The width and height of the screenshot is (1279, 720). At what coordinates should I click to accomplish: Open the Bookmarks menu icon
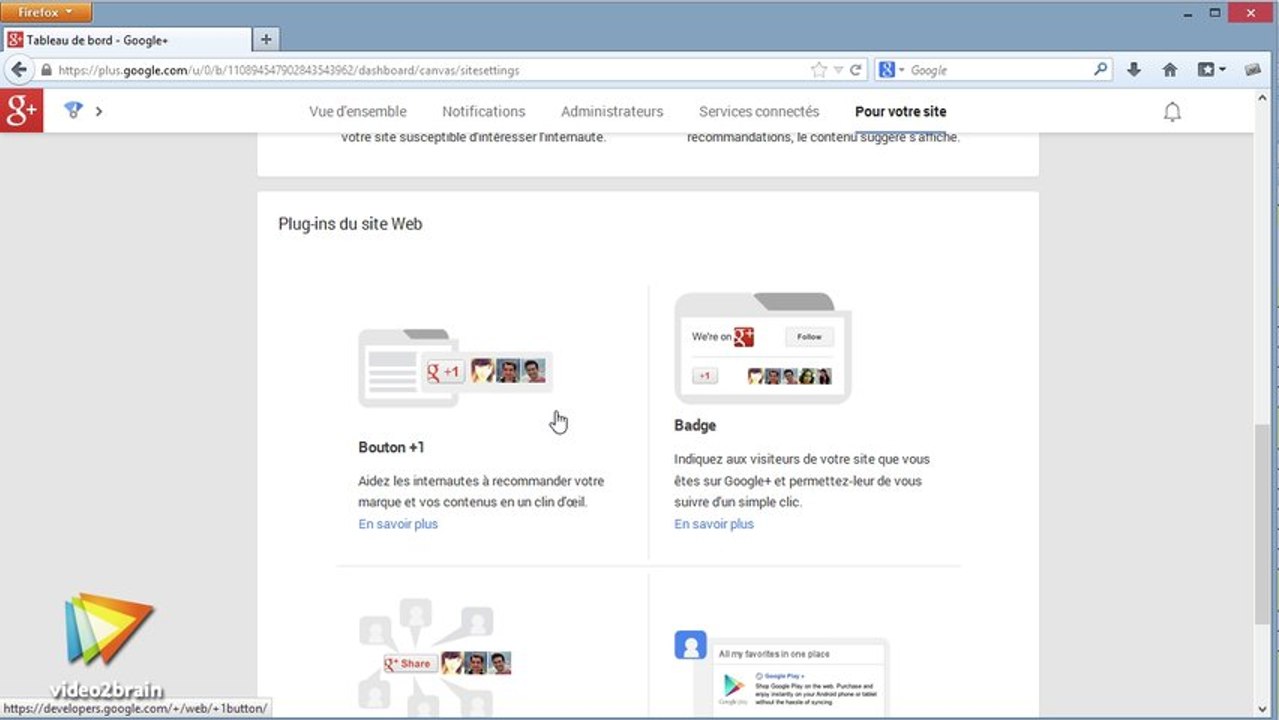coord(1211,70)
